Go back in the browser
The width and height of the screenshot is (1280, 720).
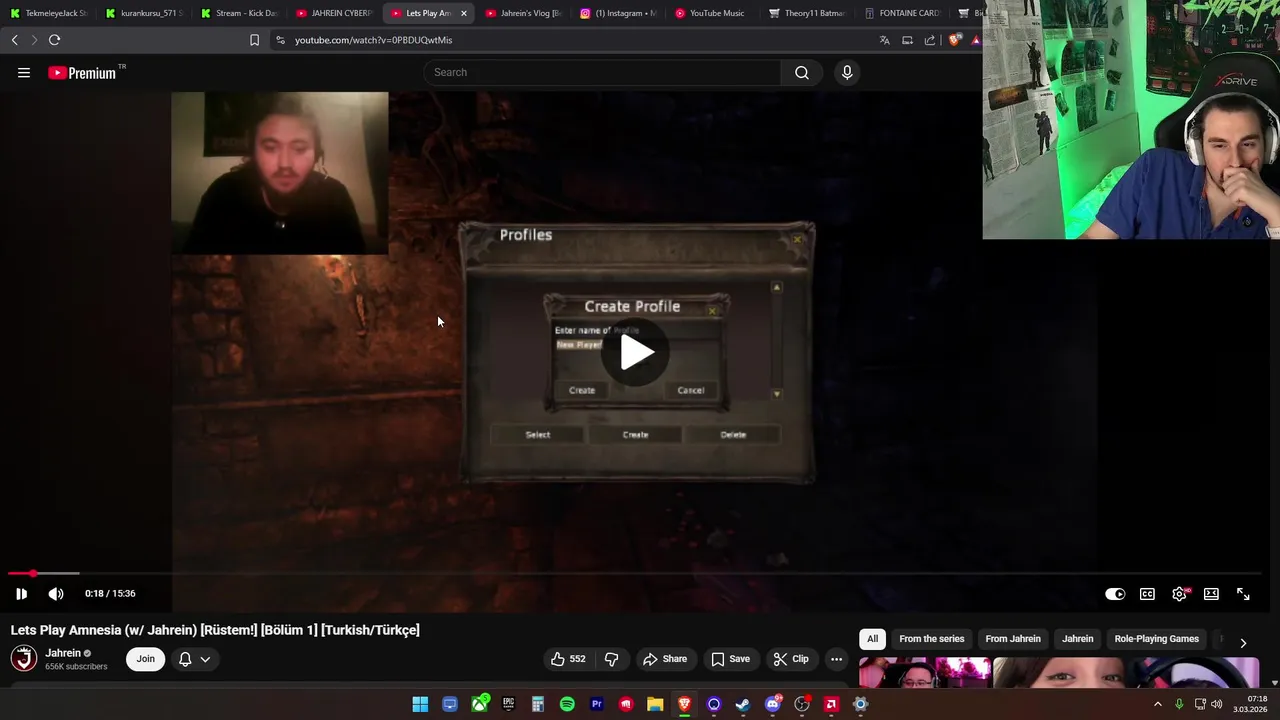pyautogui.click(x=14, y=40)
